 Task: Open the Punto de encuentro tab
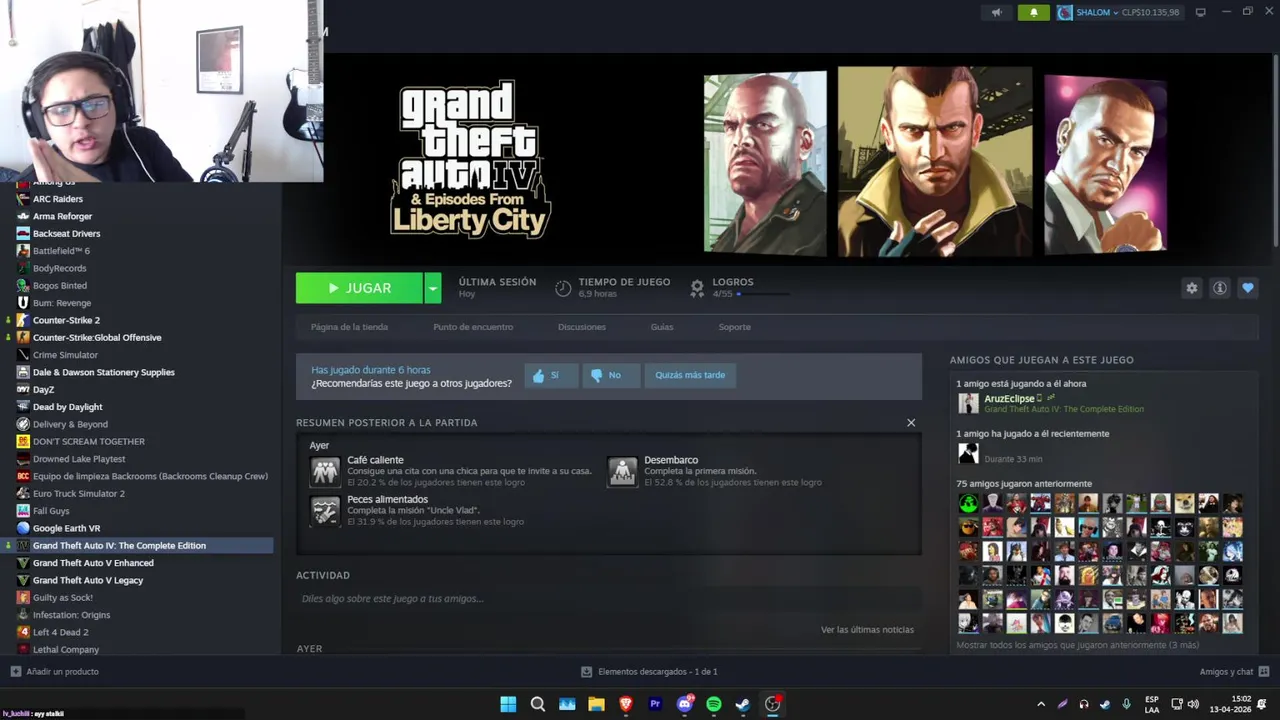[x=473, y=327]
